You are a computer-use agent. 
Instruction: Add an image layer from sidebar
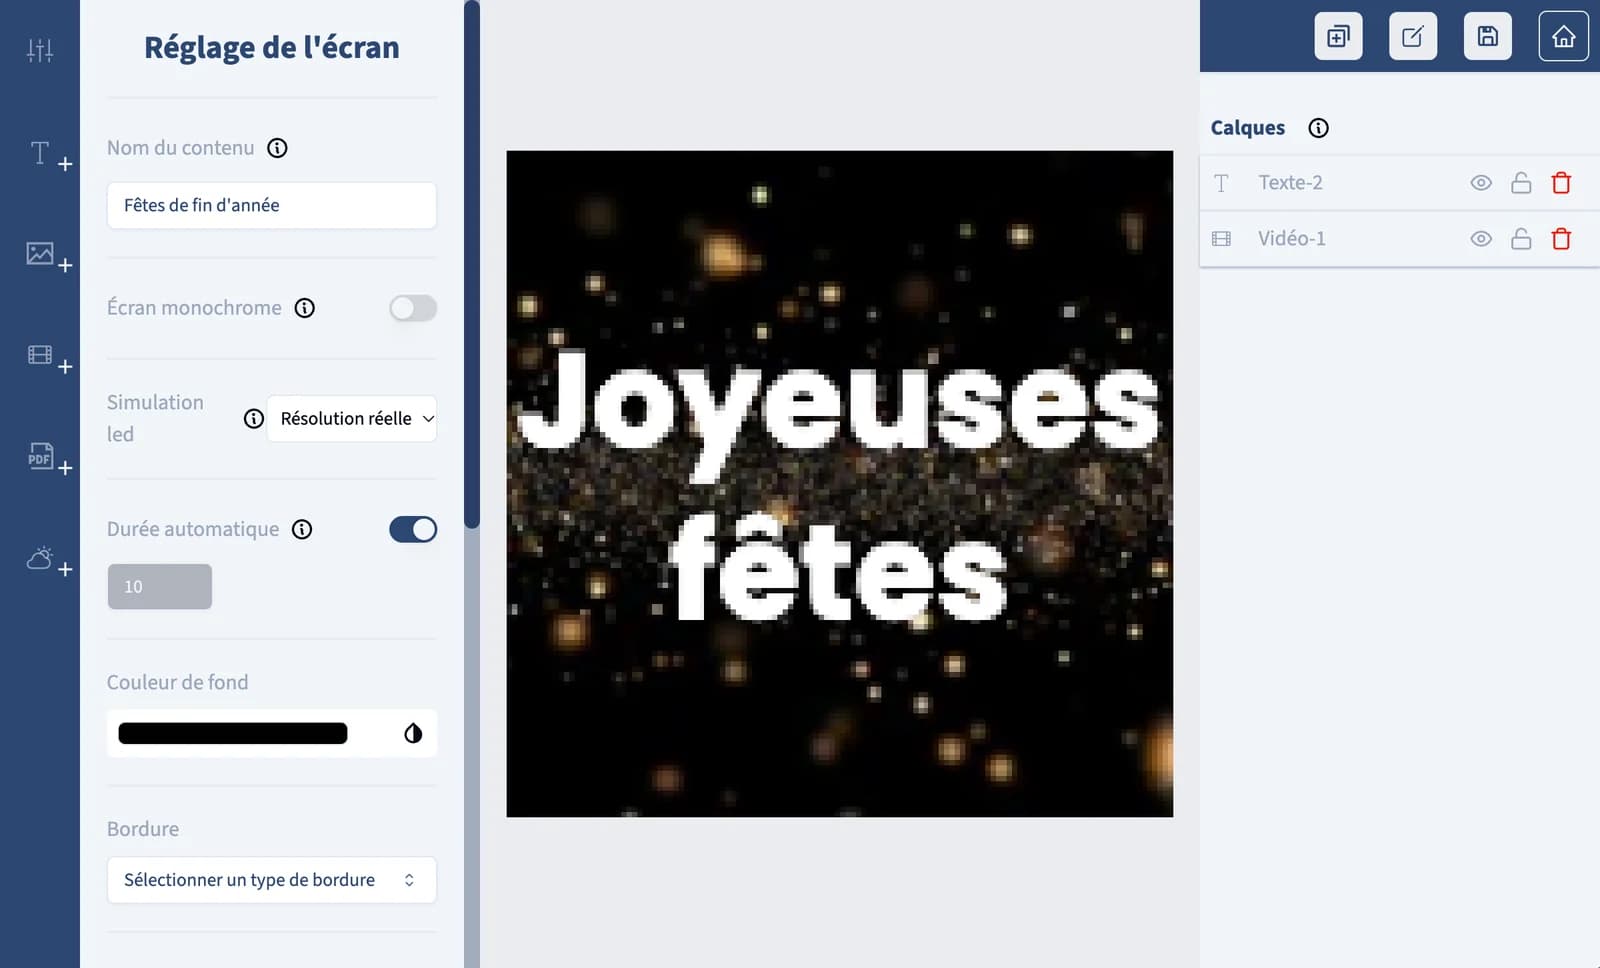[x=49, y=256]
